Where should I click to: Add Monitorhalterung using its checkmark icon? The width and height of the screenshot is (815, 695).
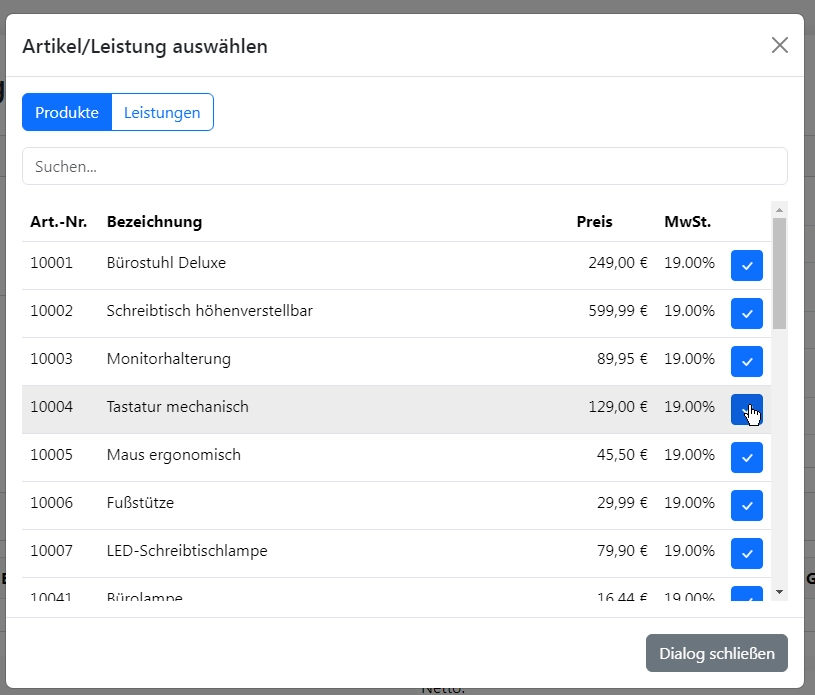pos(746,361)
